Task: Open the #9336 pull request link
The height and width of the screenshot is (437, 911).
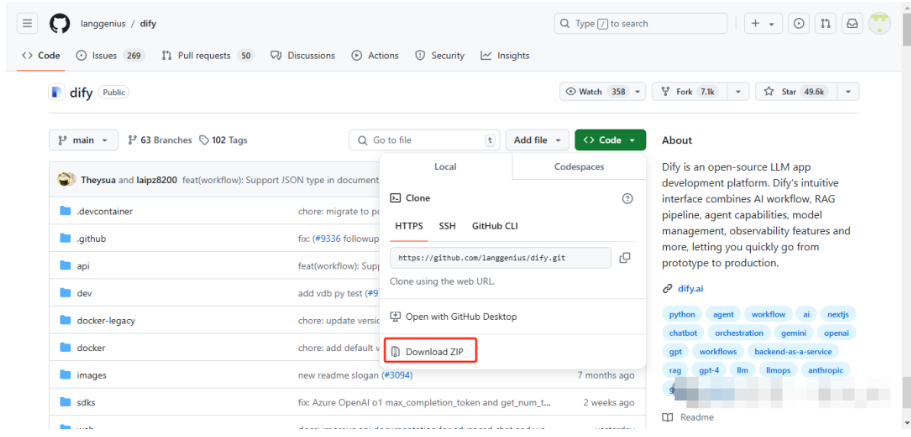Action: (327, 239)
